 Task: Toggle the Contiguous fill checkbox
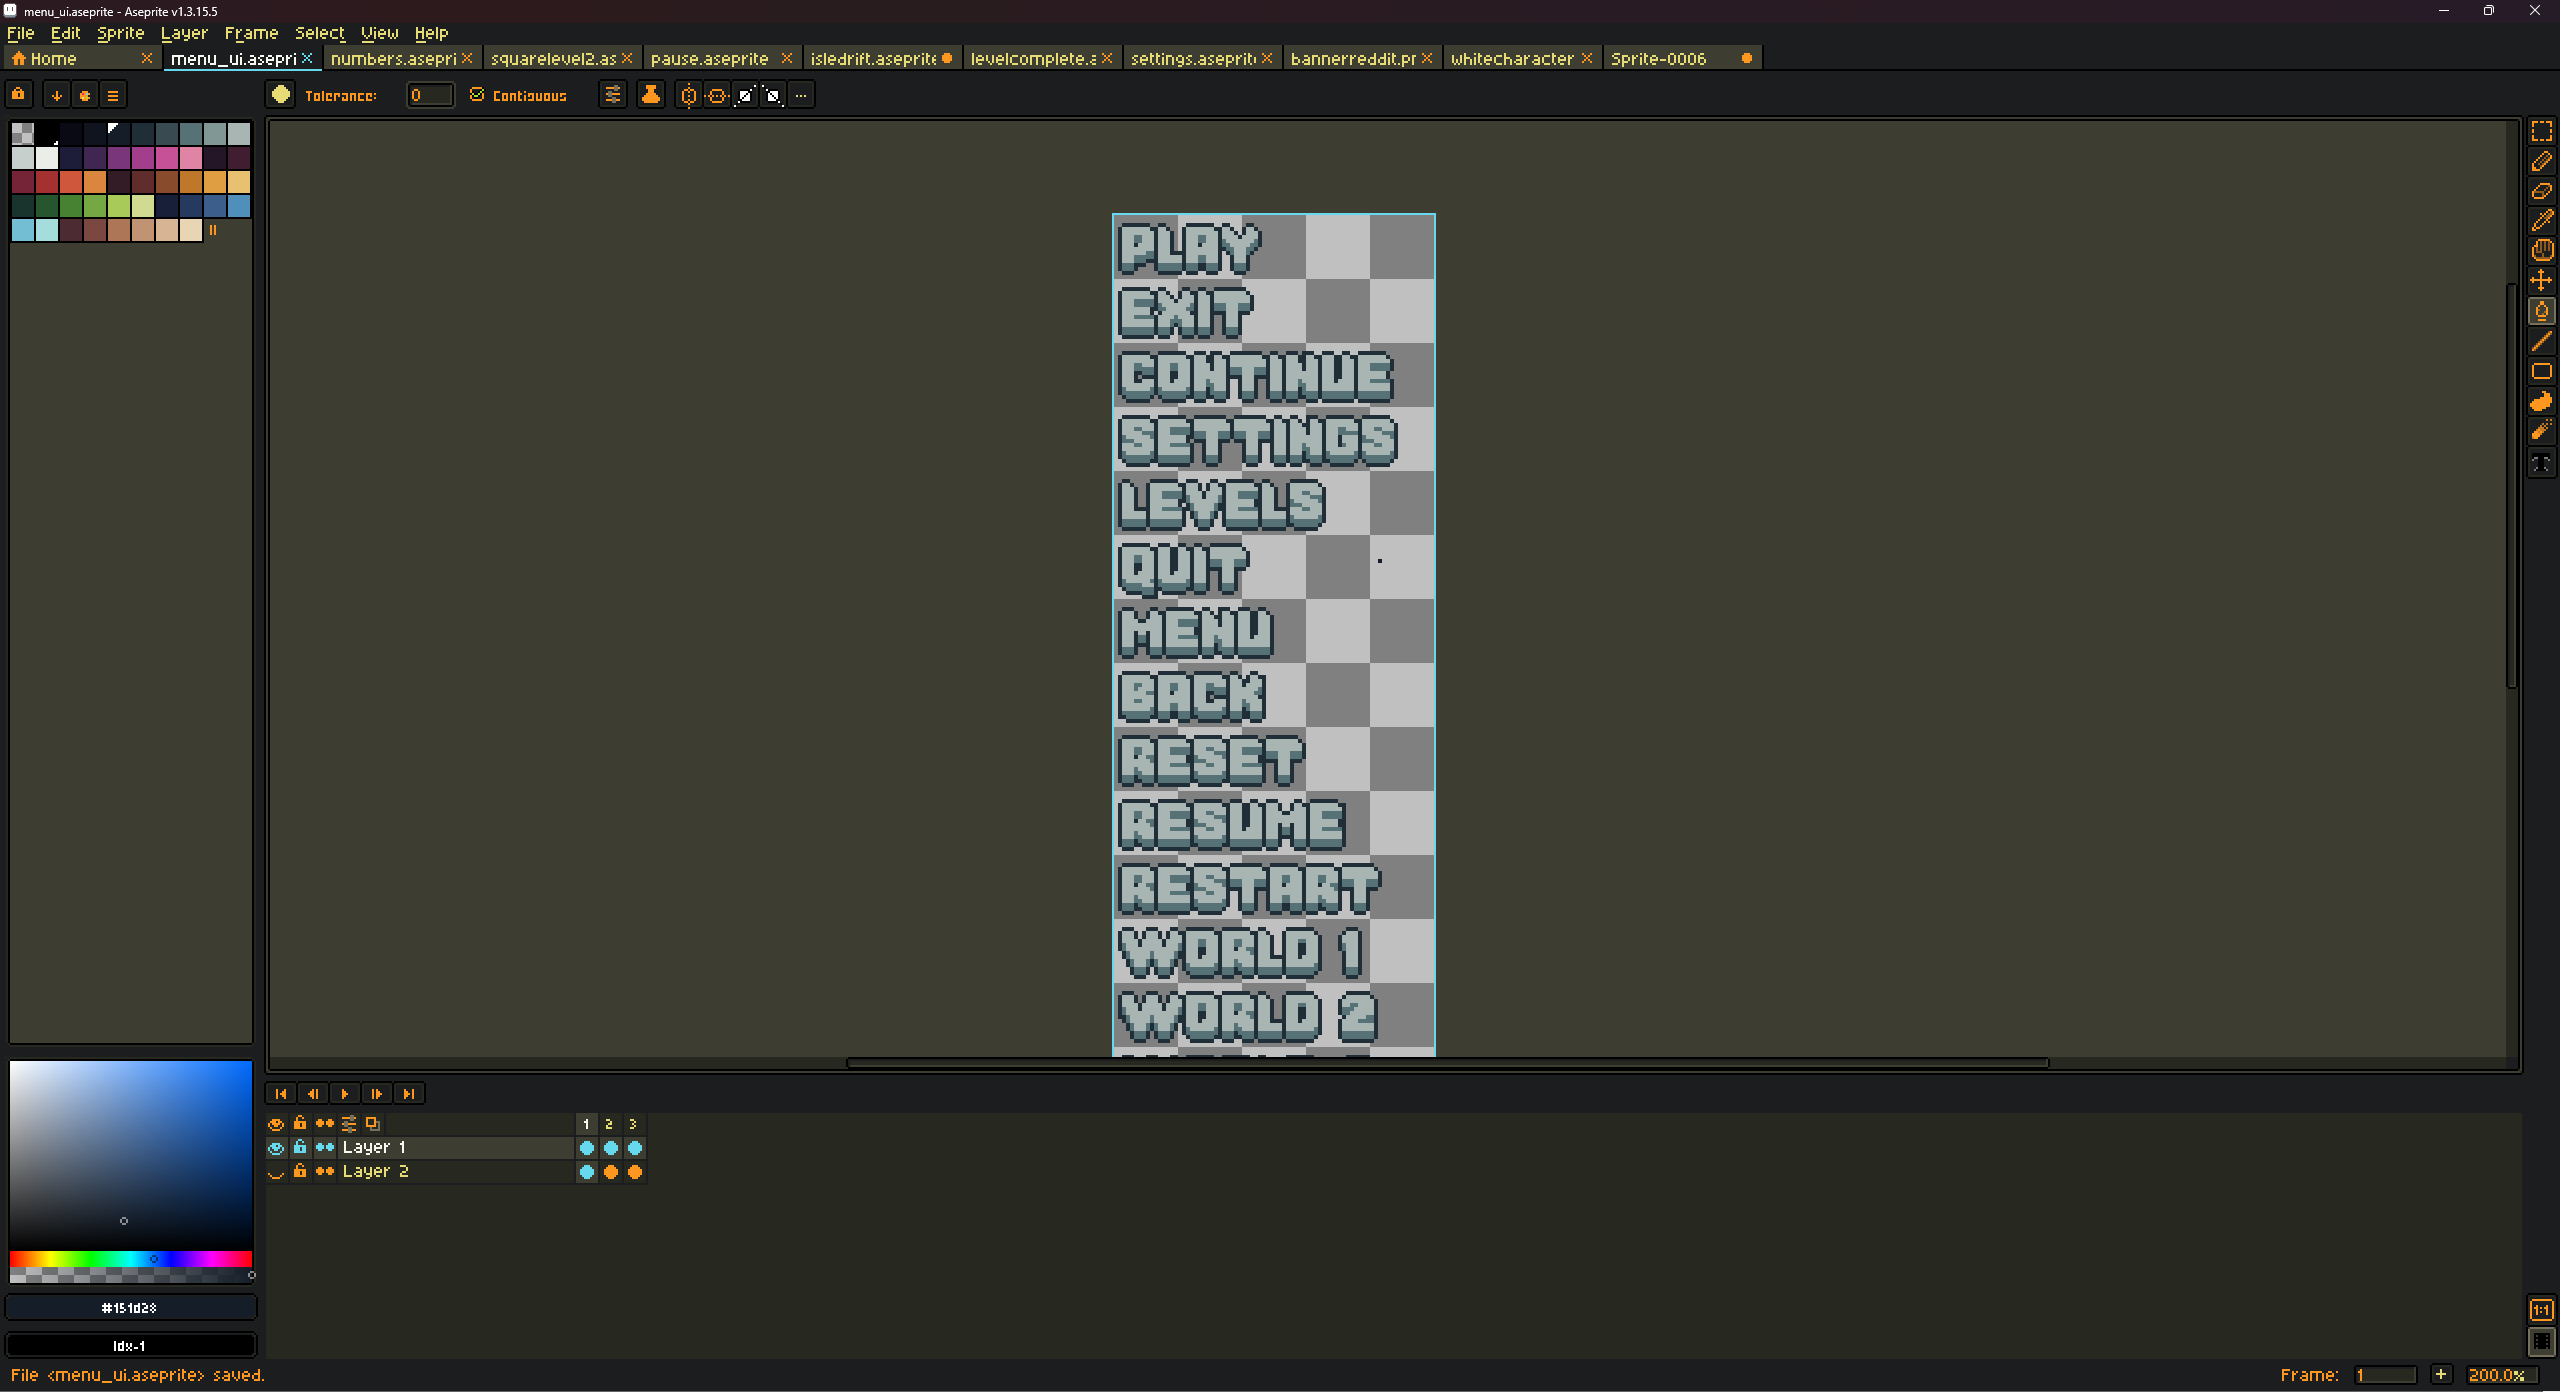click(477, 95)
